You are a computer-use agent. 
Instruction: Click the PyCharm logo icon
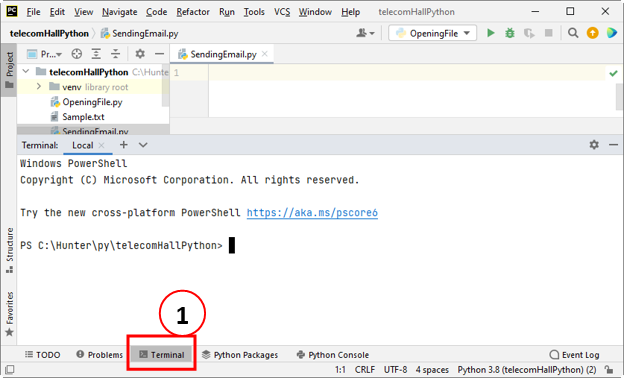(12, 11)
